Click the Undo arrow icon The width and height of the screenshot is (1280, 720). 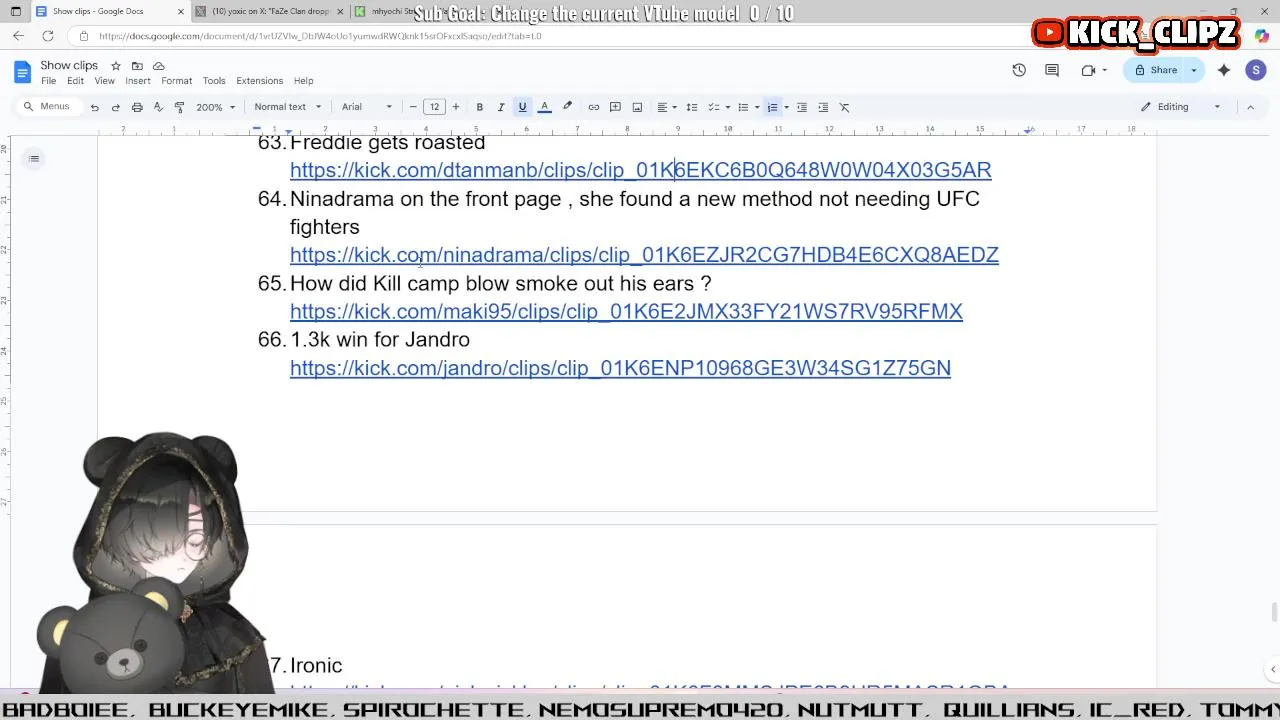[x=94, y=107]
